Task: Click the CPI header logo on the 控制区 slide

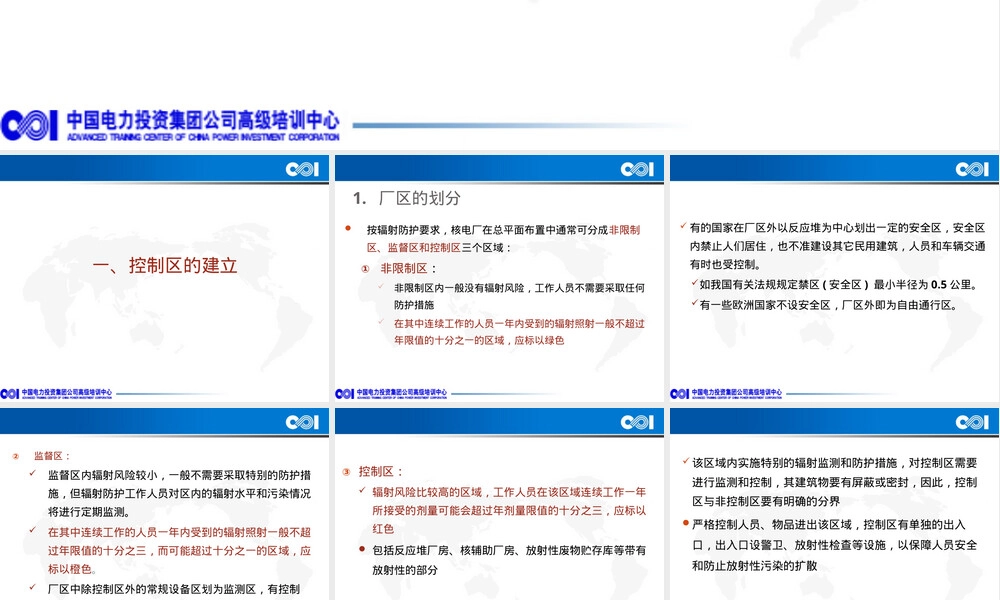Action: pos(637,422)
